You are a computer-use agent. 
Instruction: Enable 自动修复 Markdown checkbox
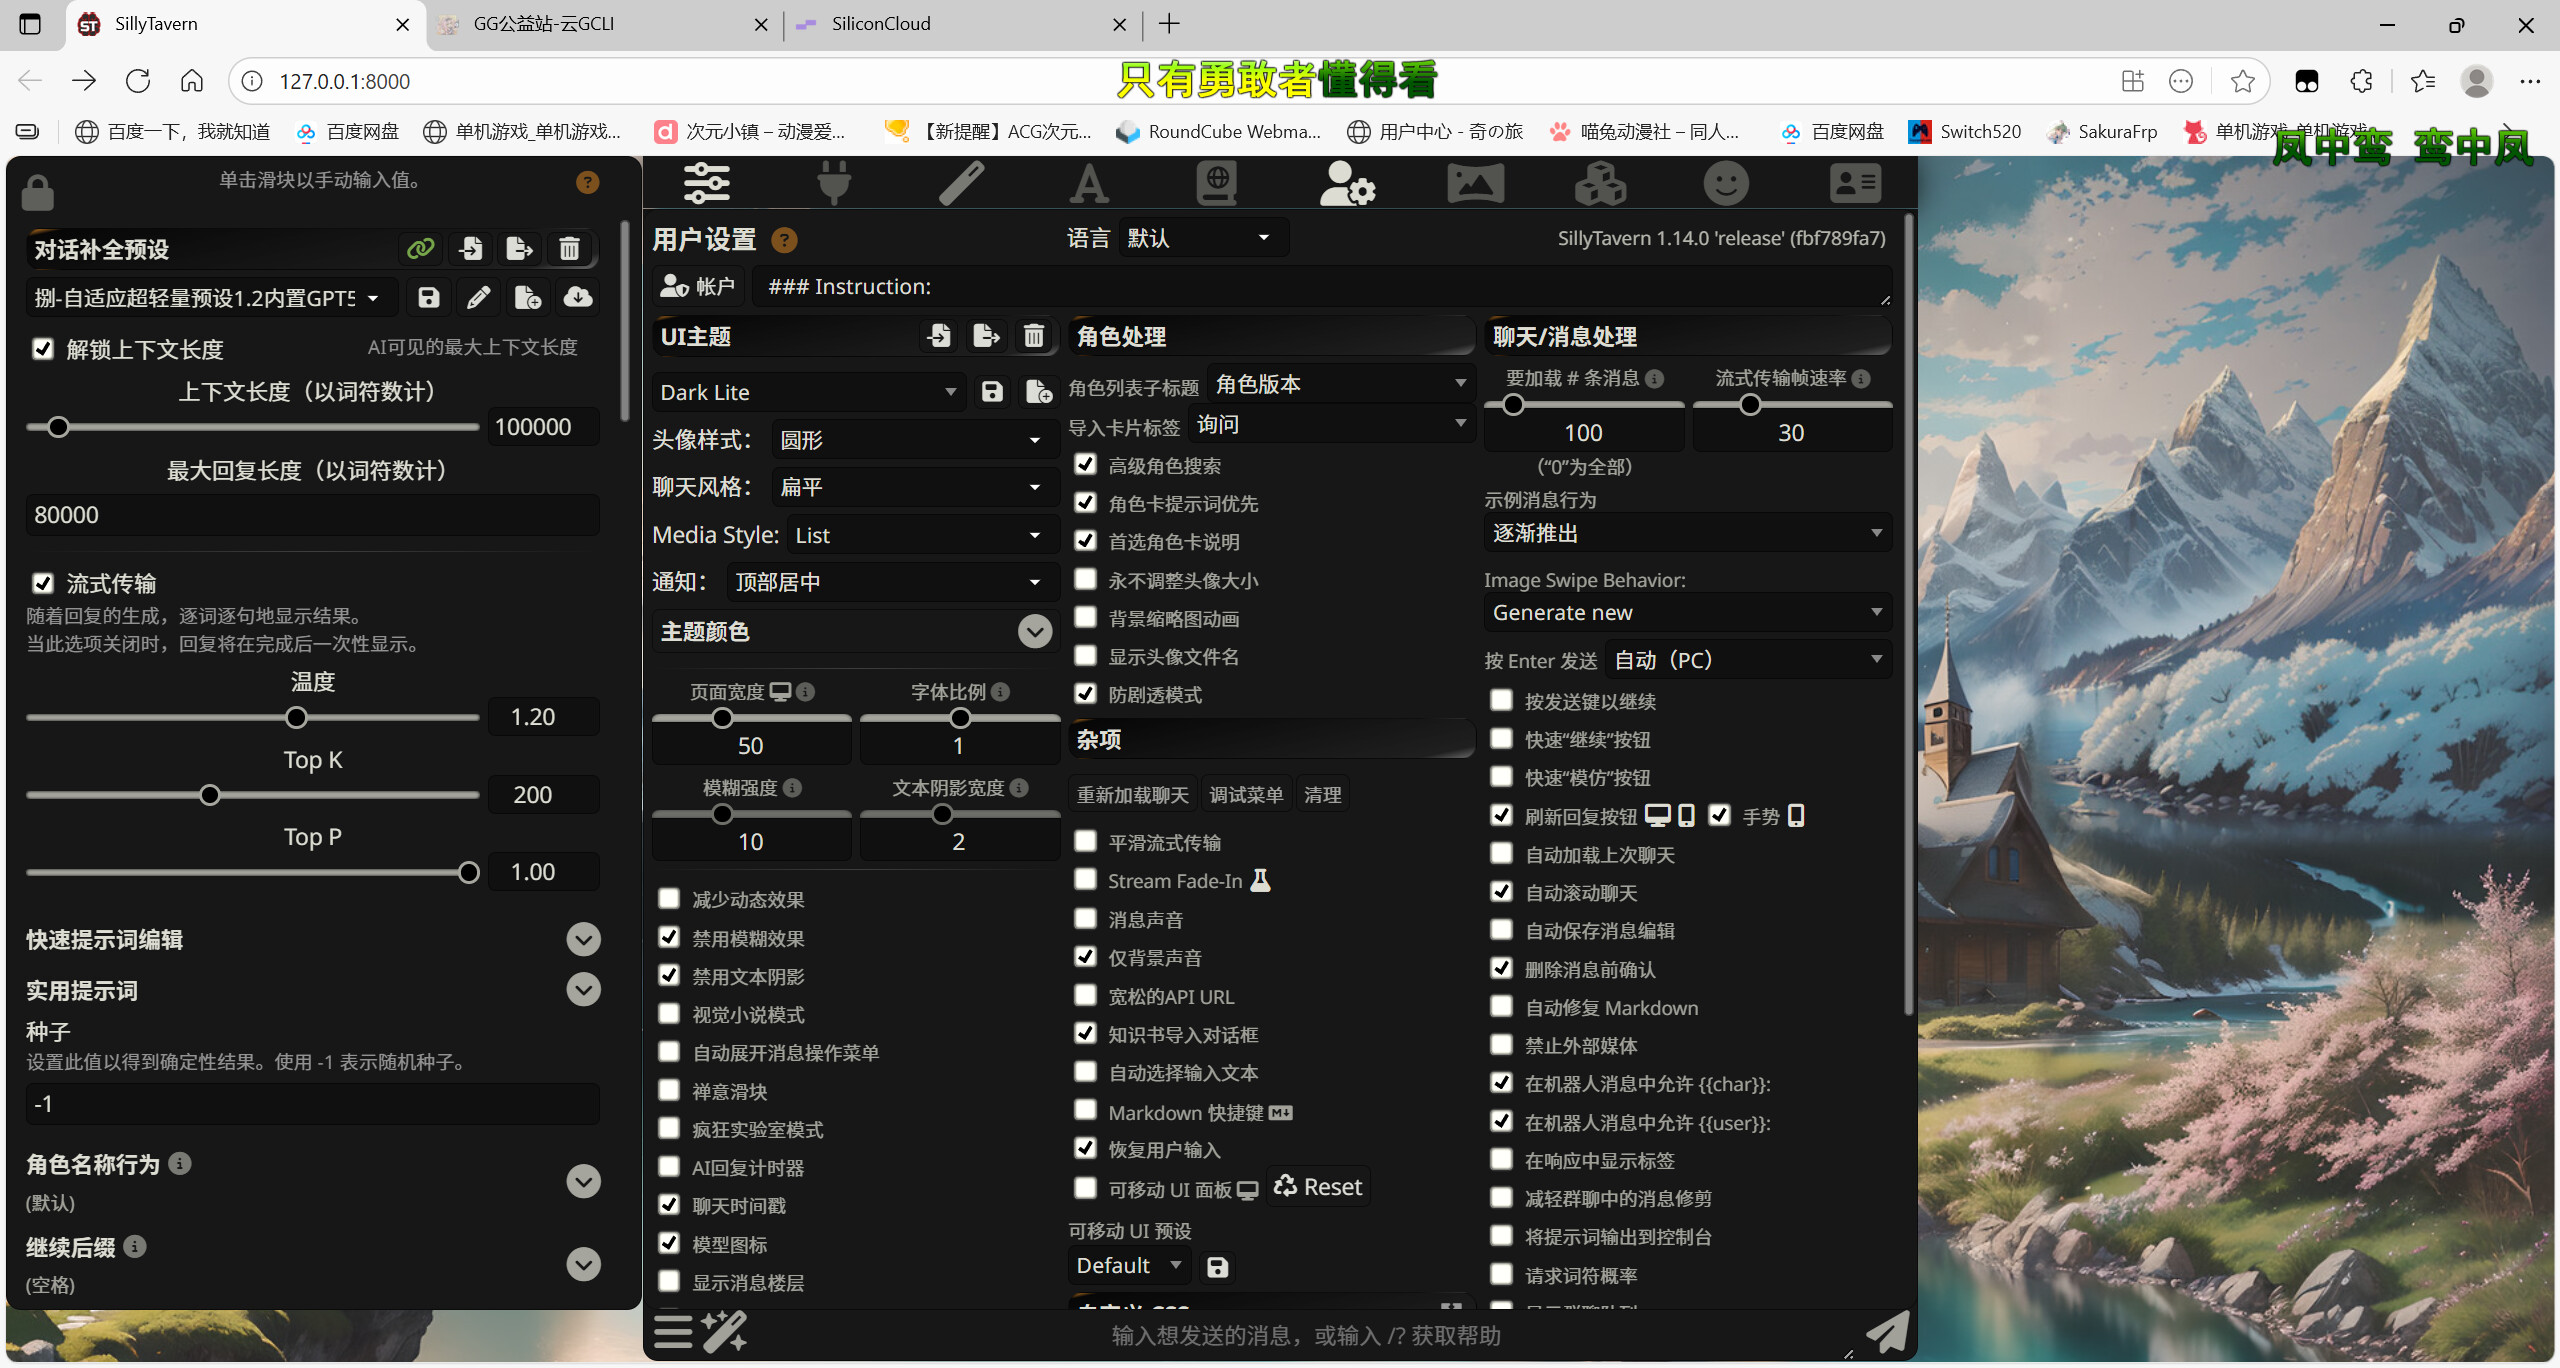tap(1501, 1007)
